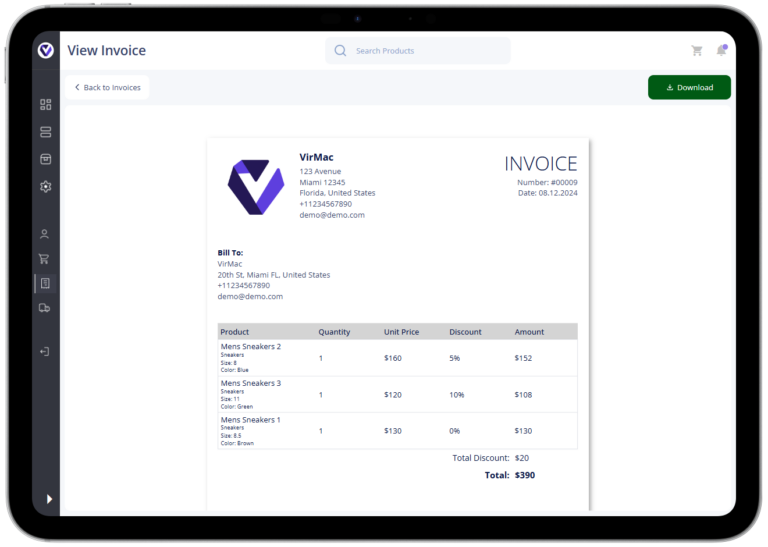The height and width of the screenshot is (547, 768).
Task: Click the Bill To: label
Action: (230, 253)
